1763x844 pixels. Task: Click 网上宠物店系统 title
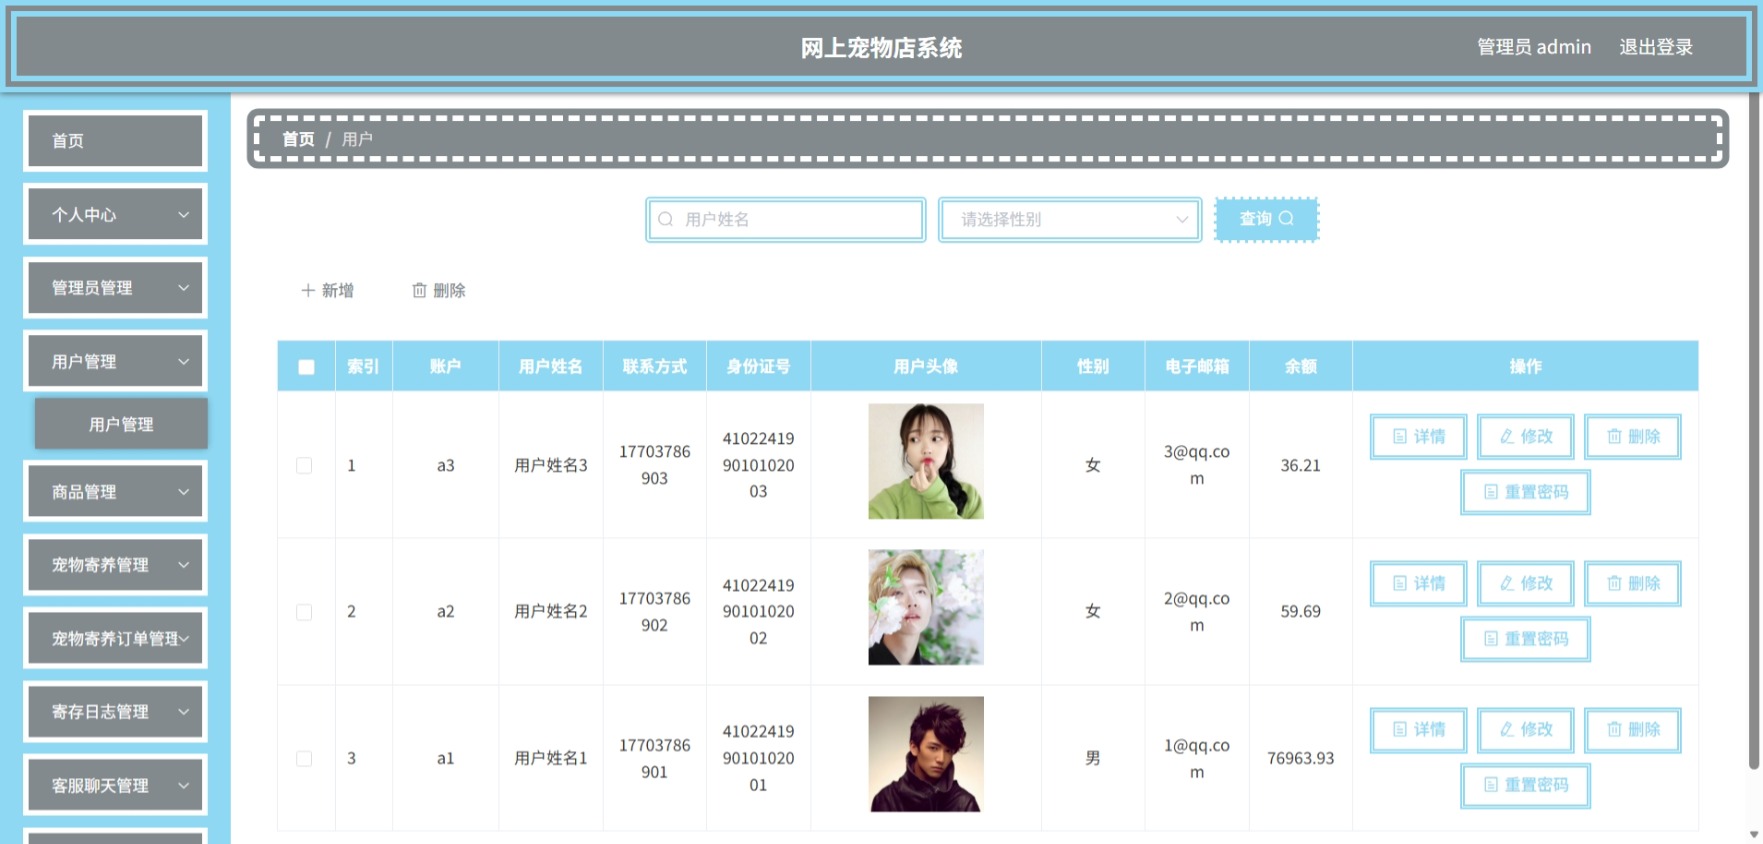(881, 48)
